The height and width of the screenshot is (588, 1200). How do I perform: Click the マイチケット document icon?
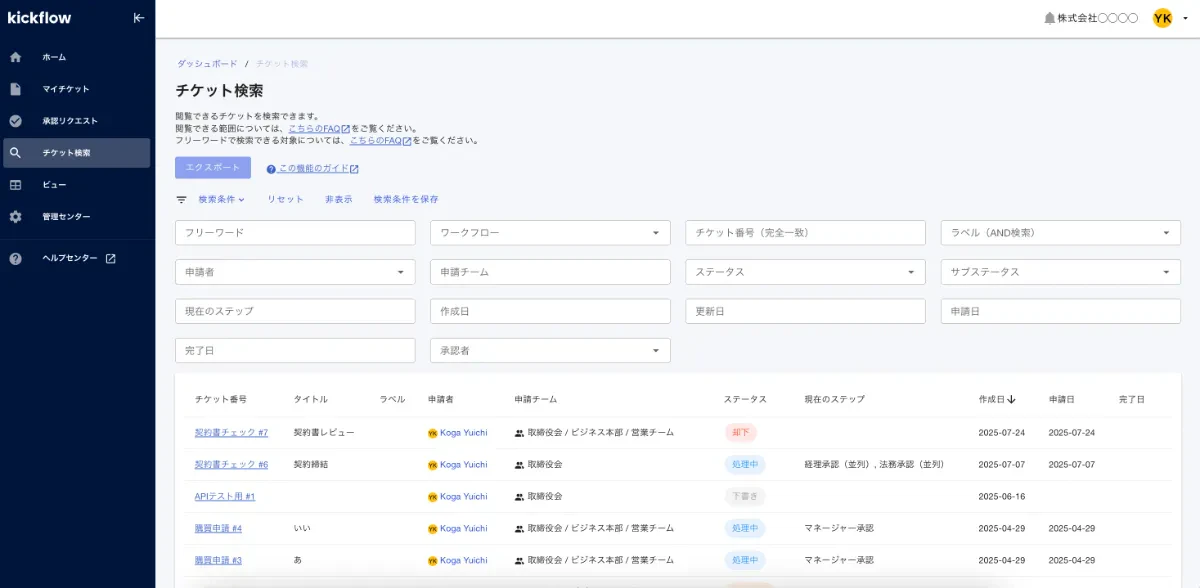click(15, 89)
